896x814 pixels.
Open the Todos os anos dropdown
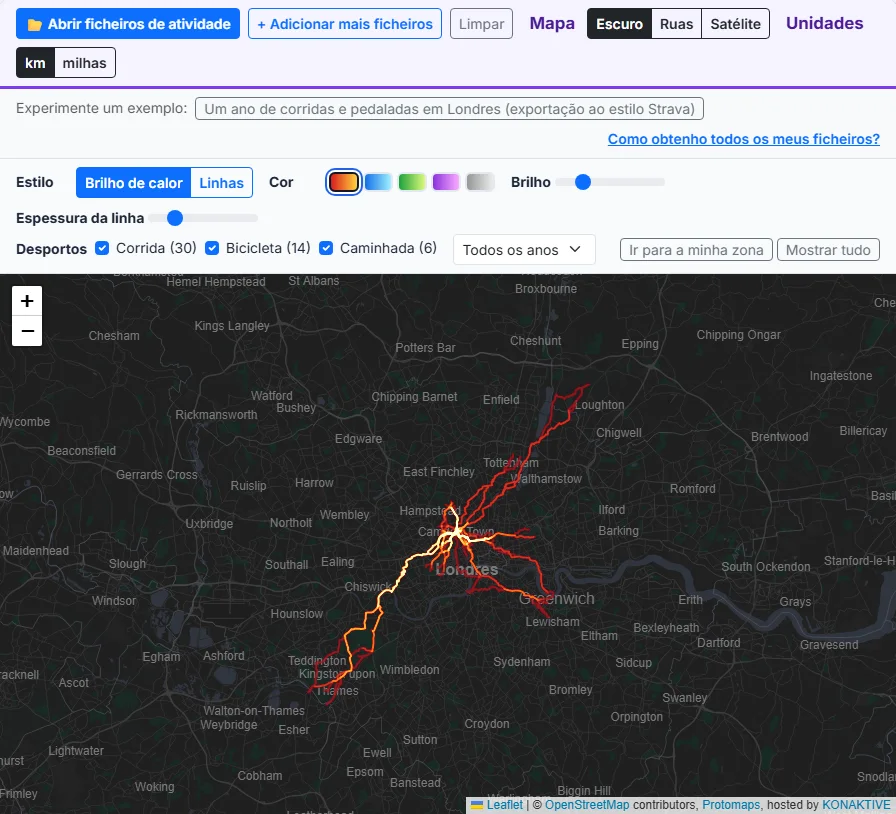tap(524, 250)
